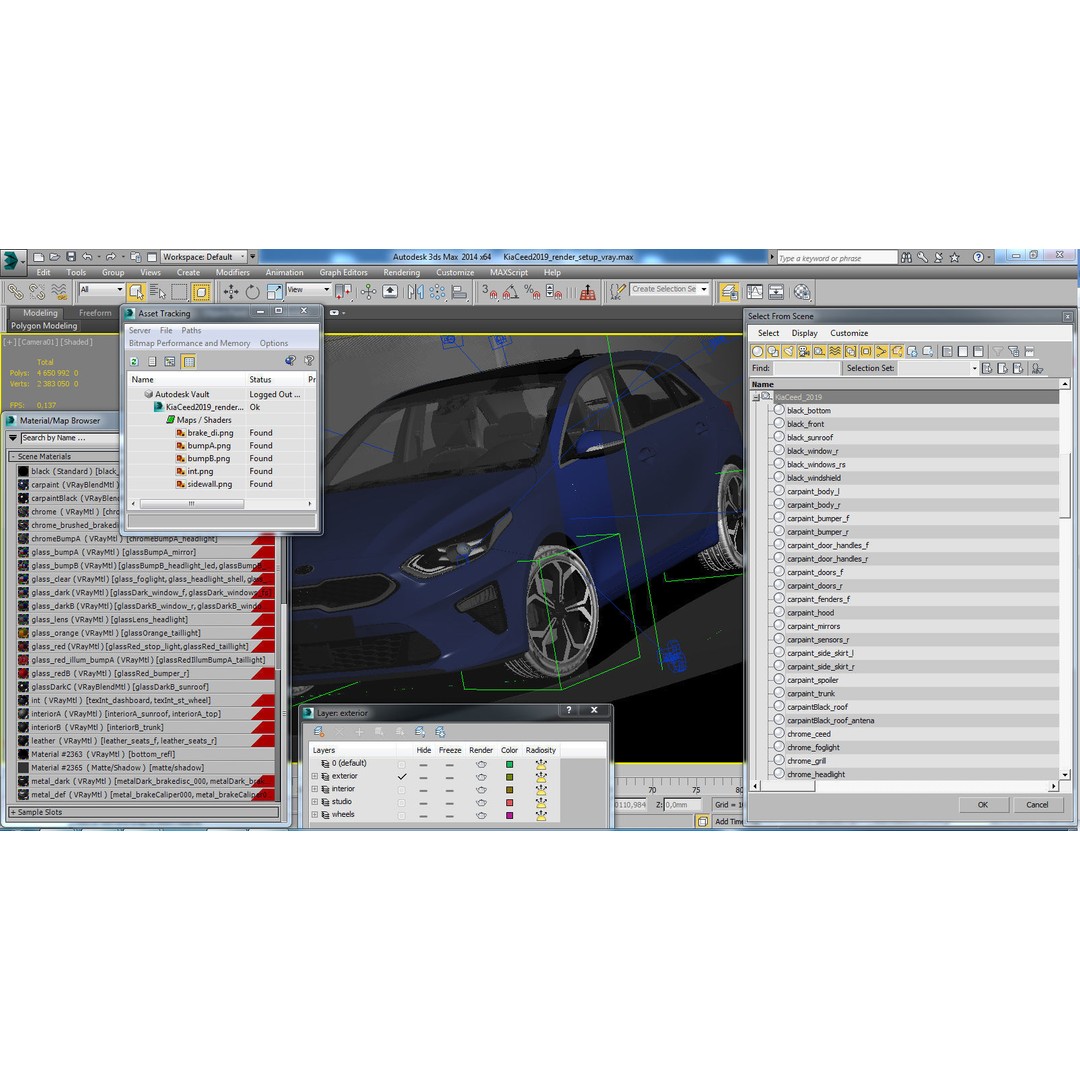The height and width of the screenshot is (1080, 1080).
Task: Open the Display menu in Select From Scene
Action: click(804, 333)
